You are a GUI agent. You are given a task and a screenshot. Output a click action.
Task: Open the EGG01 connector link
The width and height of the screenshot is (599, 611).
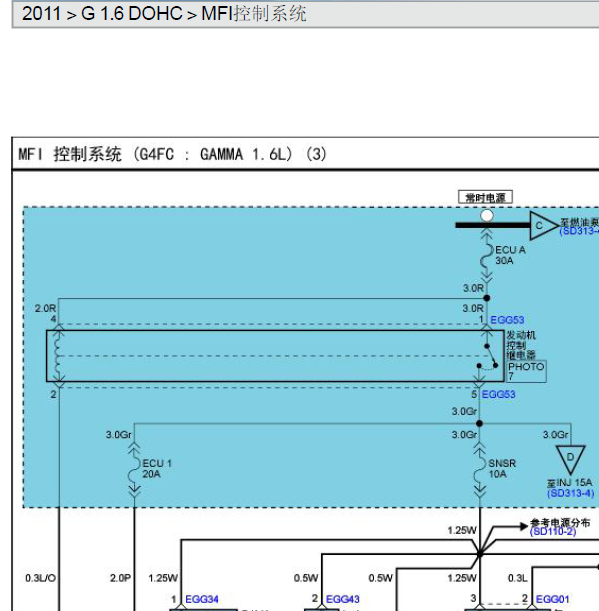553,599
